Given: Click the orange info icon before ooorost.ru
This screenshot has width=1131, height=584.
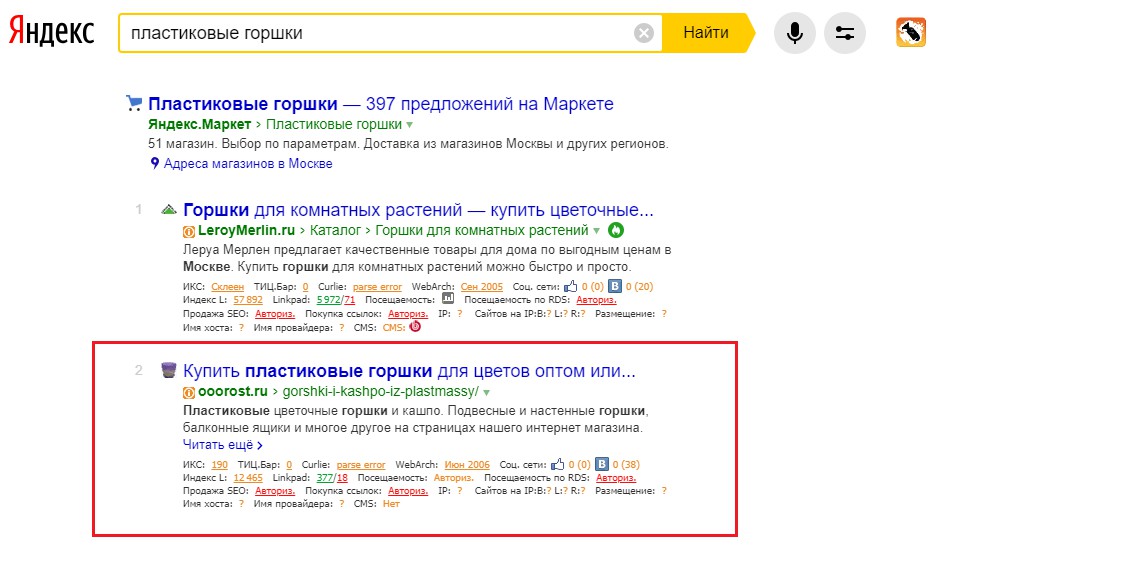Looking at the screenshot, I should 189,393.
